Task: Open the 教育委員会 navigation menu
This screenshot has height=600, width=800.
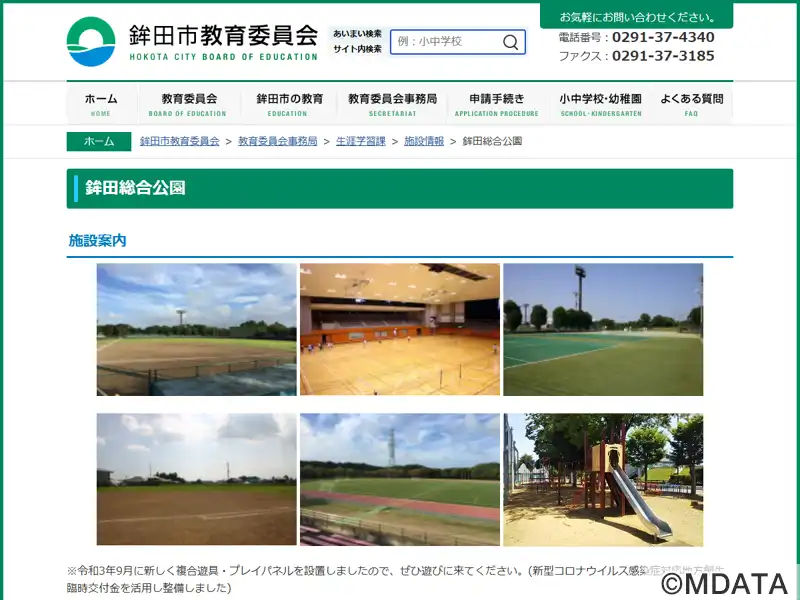Action: click(x=188, y=104)
